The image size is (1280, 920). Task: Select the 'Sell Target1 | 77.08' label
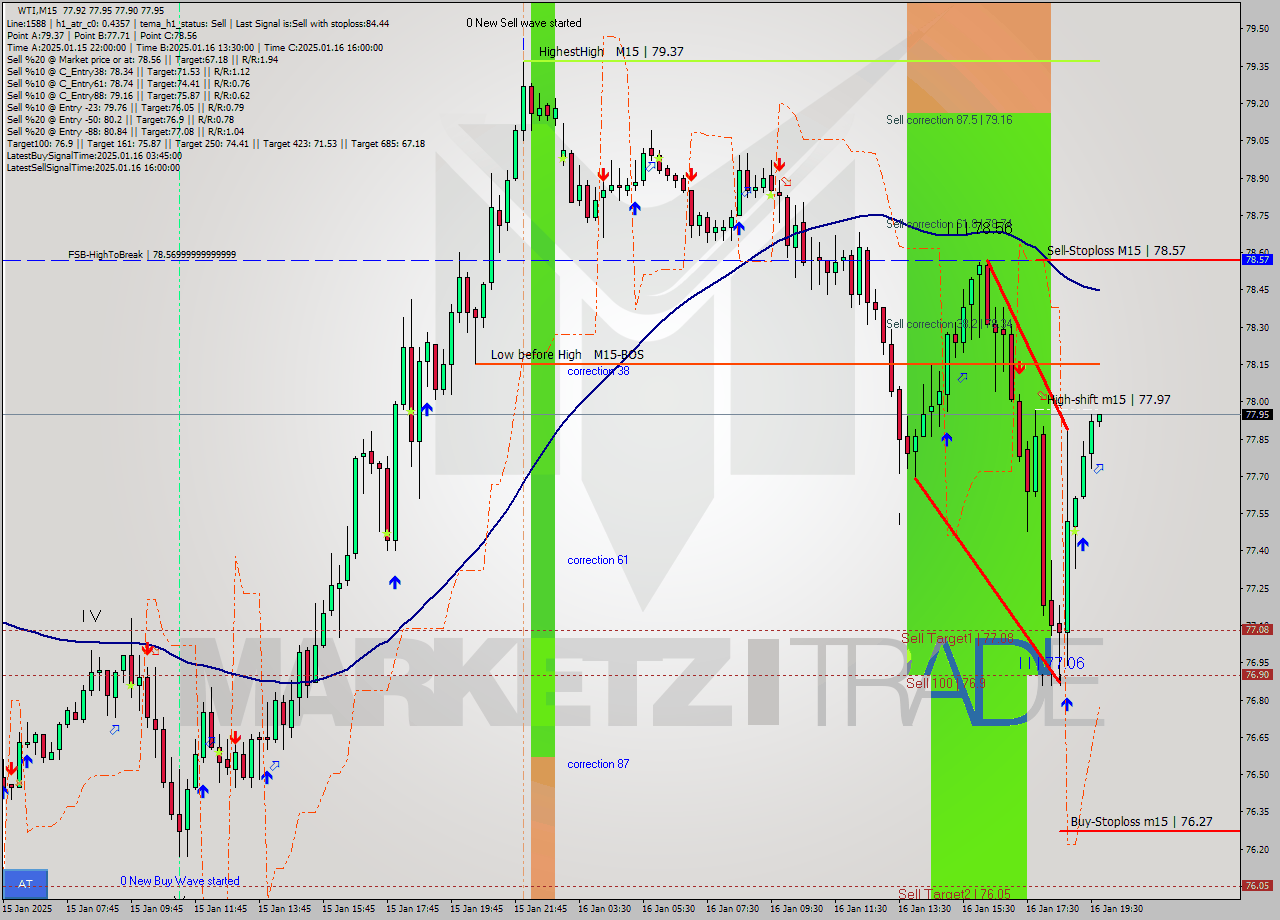tap(957, 638)
